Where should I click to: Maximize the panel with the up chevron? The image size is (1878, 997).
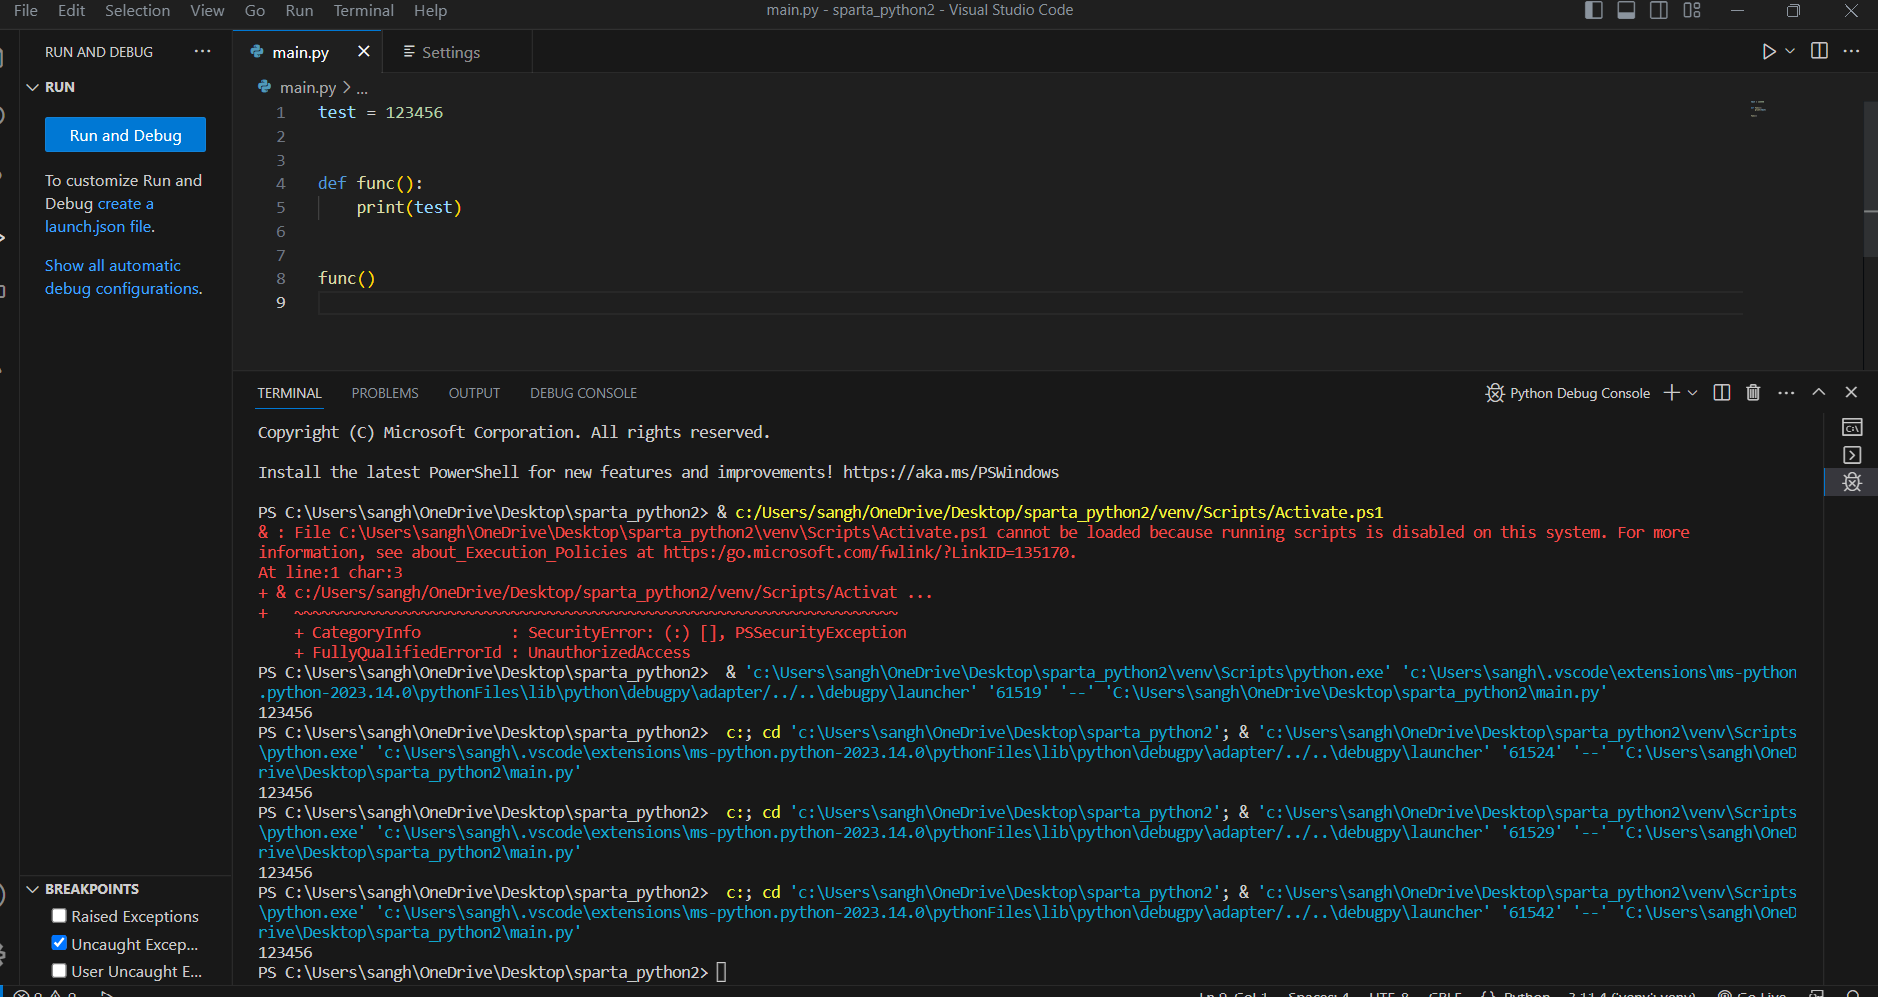1819,392
